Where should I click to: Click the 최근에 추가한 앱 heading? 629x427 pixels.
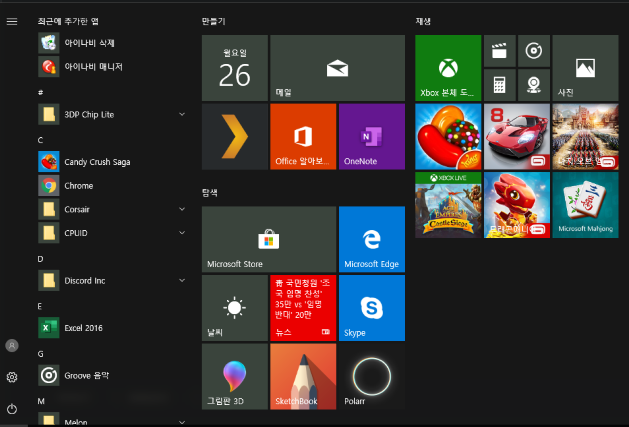(x=68, y=21)
